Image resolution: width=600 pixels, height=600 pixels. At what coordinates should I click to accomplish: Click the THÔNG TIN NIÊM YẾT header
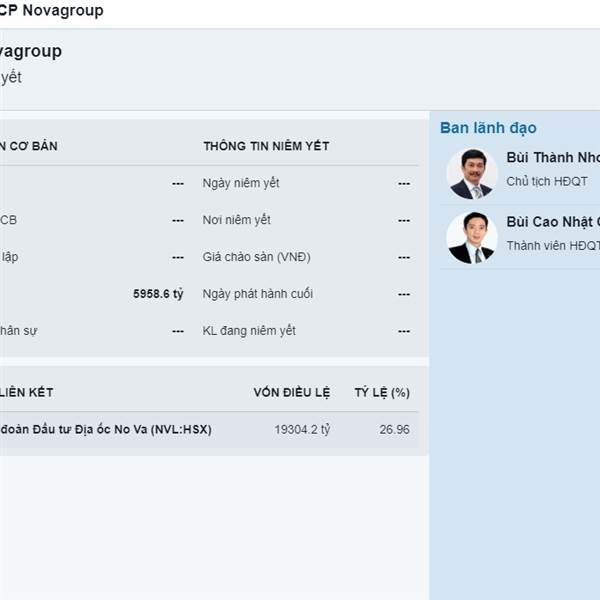coord(266,146)
